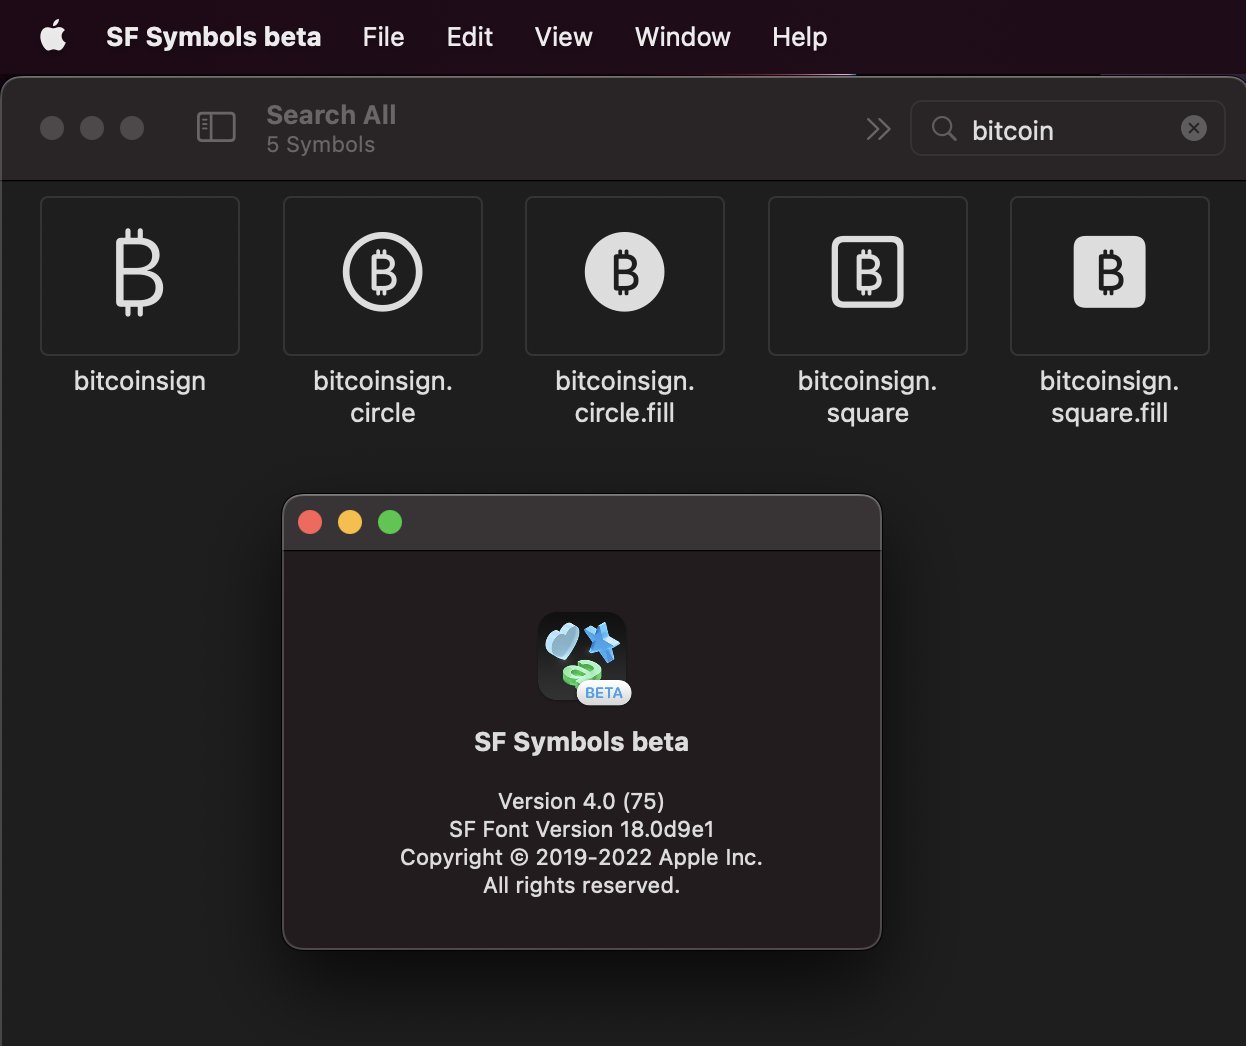Close the About SF Symbols beta window
Viewport: 1246px width, 1046px height.
pyautogui.click(x=310, y=522)
